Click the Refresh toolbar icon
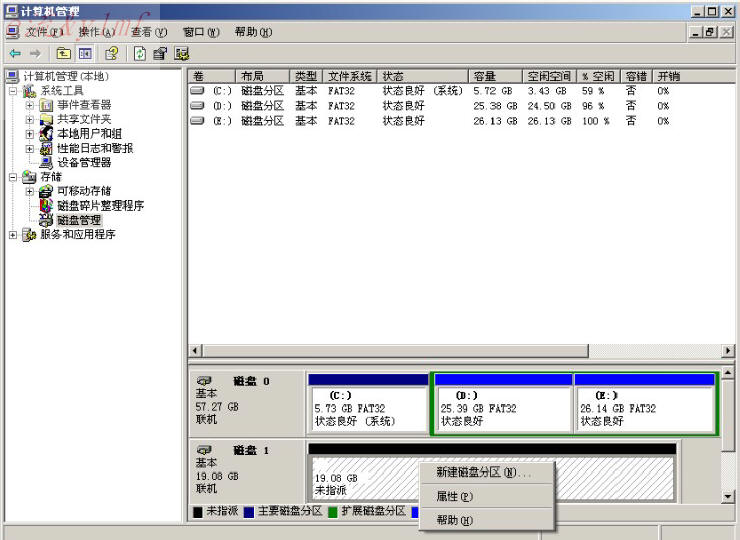 coord(139,53)
